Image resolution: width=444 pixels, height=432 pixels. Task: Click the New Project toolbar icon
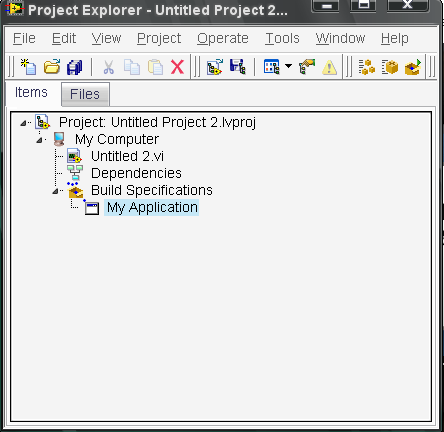28,67
